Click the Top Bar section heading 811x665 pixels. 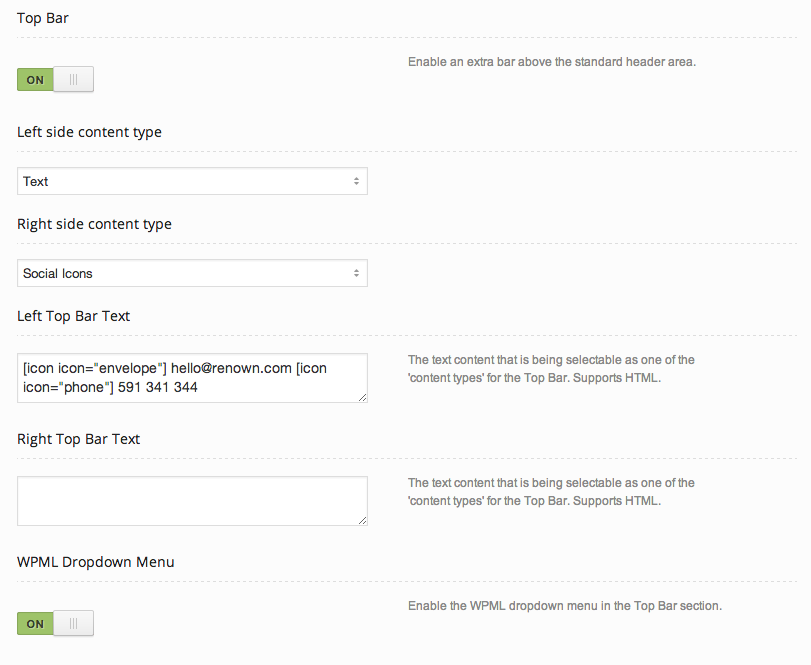[x=43, y=18]
